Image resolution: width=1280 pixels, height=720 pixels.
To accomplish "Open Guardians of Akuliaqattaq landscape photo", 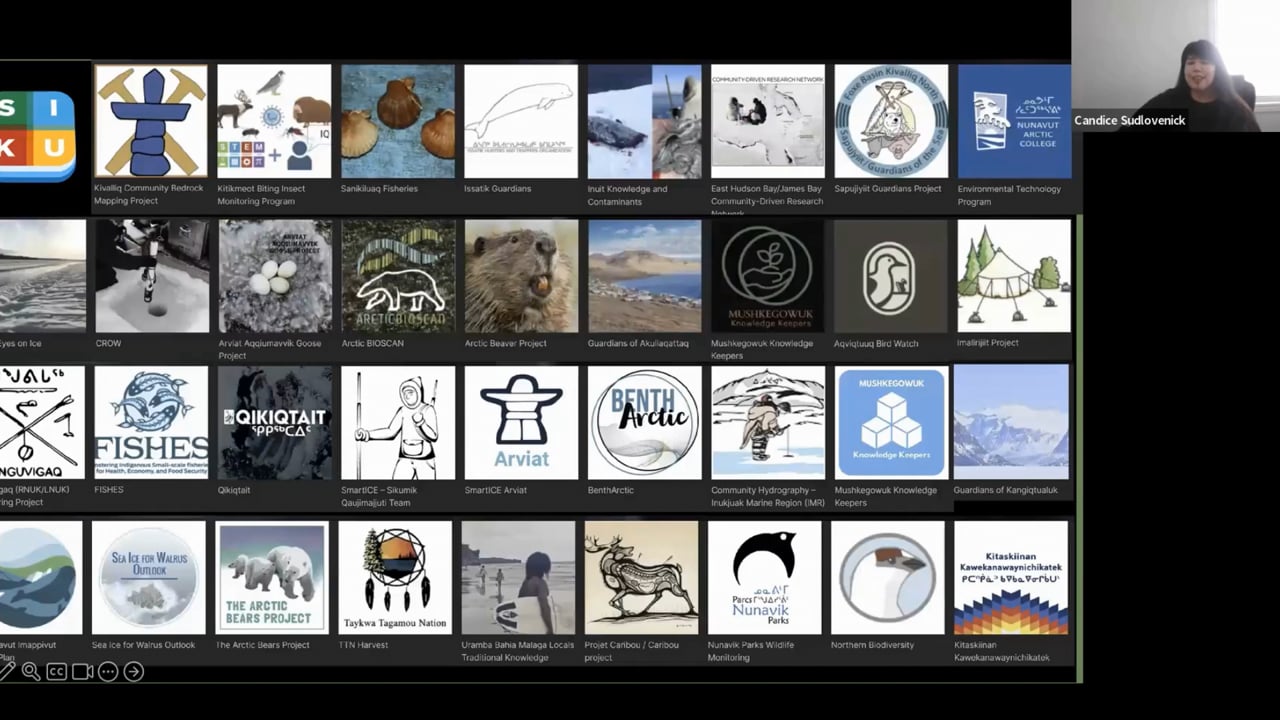I will (645, 276).
